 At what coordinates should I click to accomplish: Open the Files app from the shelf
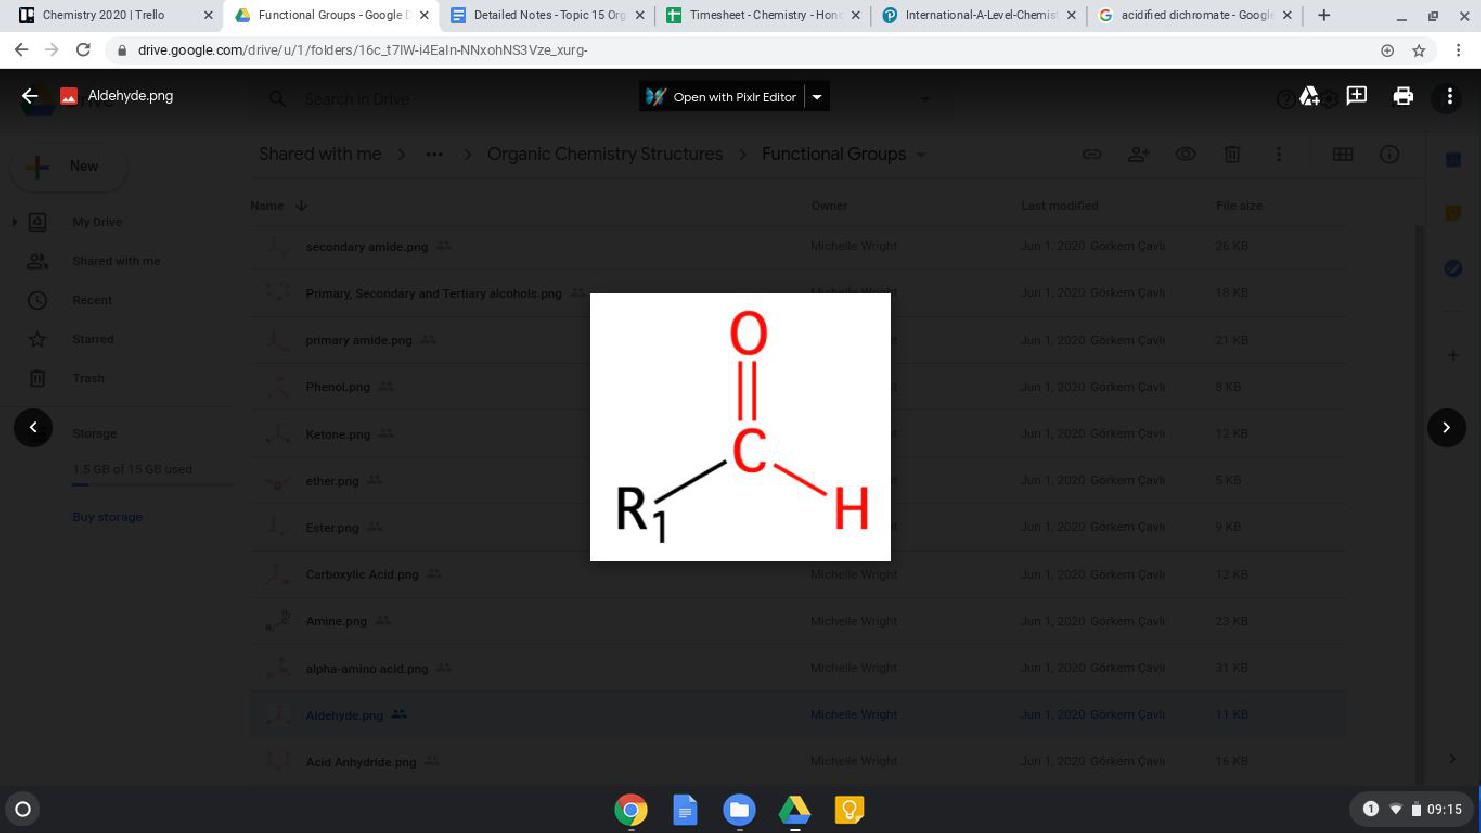[739, 810]
